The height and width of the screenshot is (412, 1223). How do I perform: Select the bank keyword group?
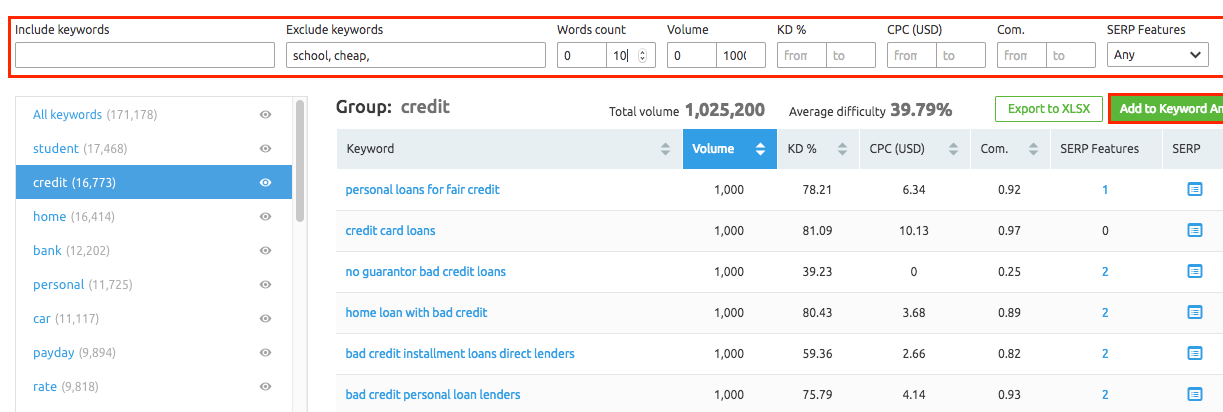(154, 251)
